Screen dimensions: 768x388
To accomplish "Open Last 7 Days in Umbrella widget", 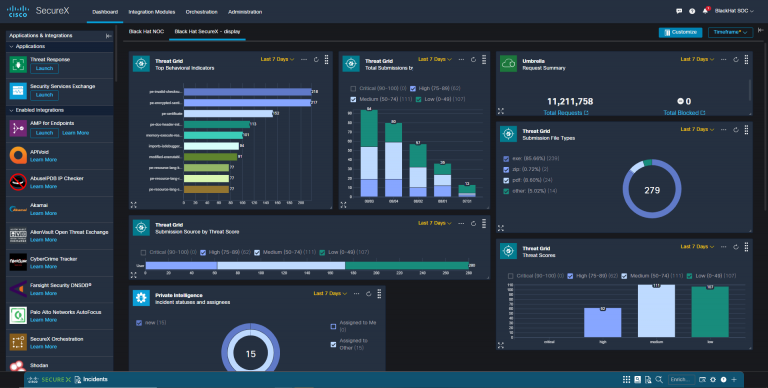I will pyautogui.click(x=697, y=59).
